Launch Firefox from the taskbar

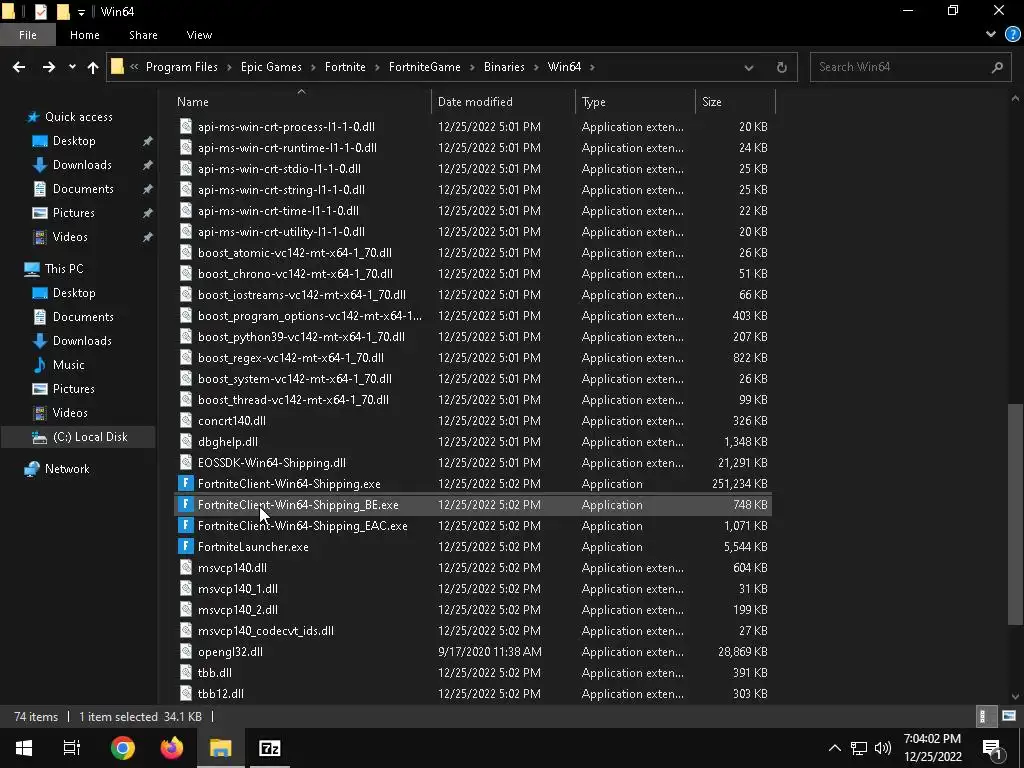(x=172, y=748)
